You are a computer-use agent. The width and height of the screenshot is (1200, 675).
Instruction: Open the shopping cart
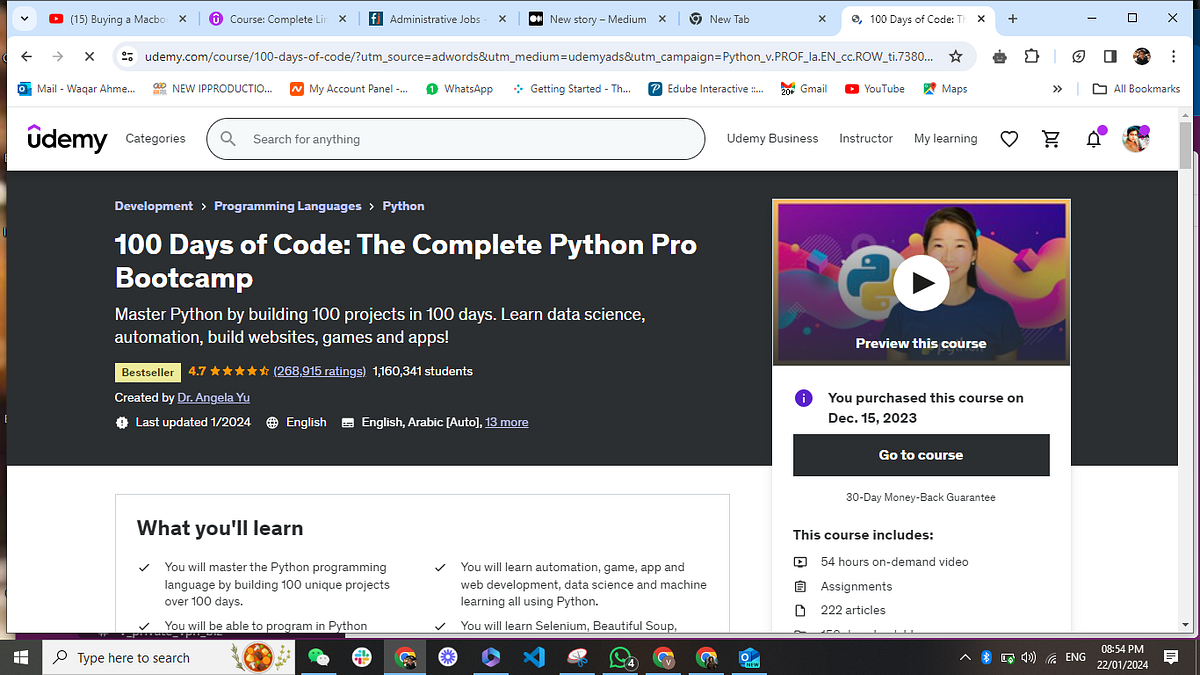[x=1051, y=138]
